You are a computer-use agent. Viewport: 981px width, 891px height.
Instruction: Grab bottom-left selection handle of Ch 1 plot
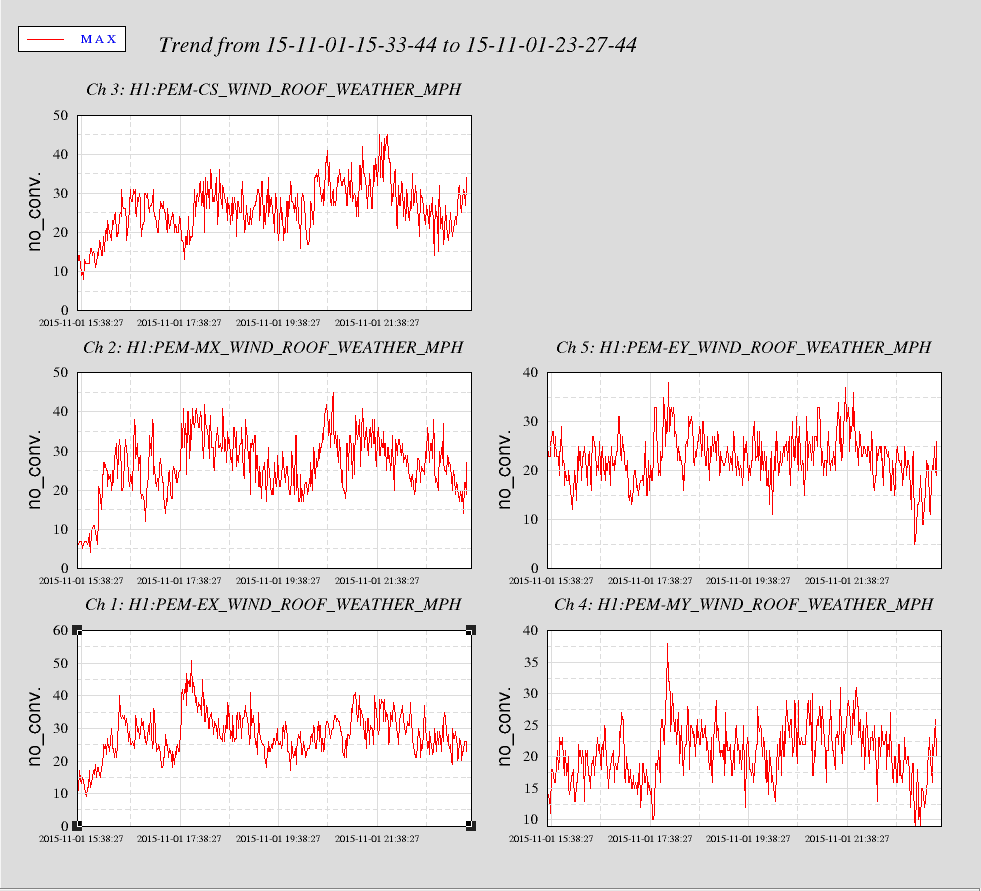(78, 826)
